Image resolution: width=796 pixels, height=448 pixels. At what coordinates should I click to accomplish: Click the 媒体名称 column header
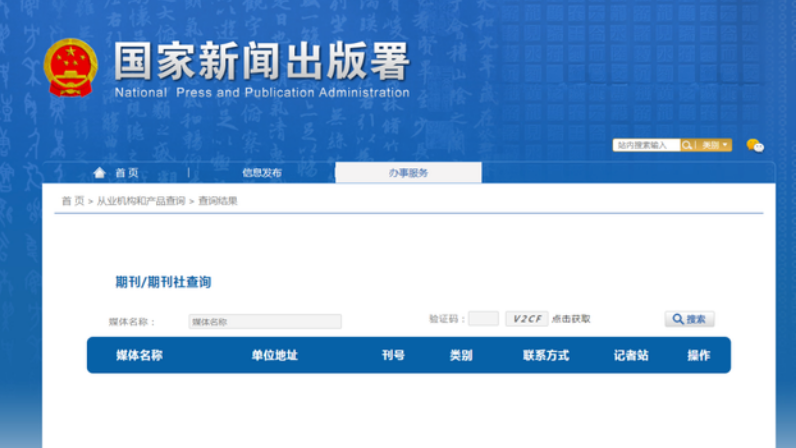[x=139, y=355]
